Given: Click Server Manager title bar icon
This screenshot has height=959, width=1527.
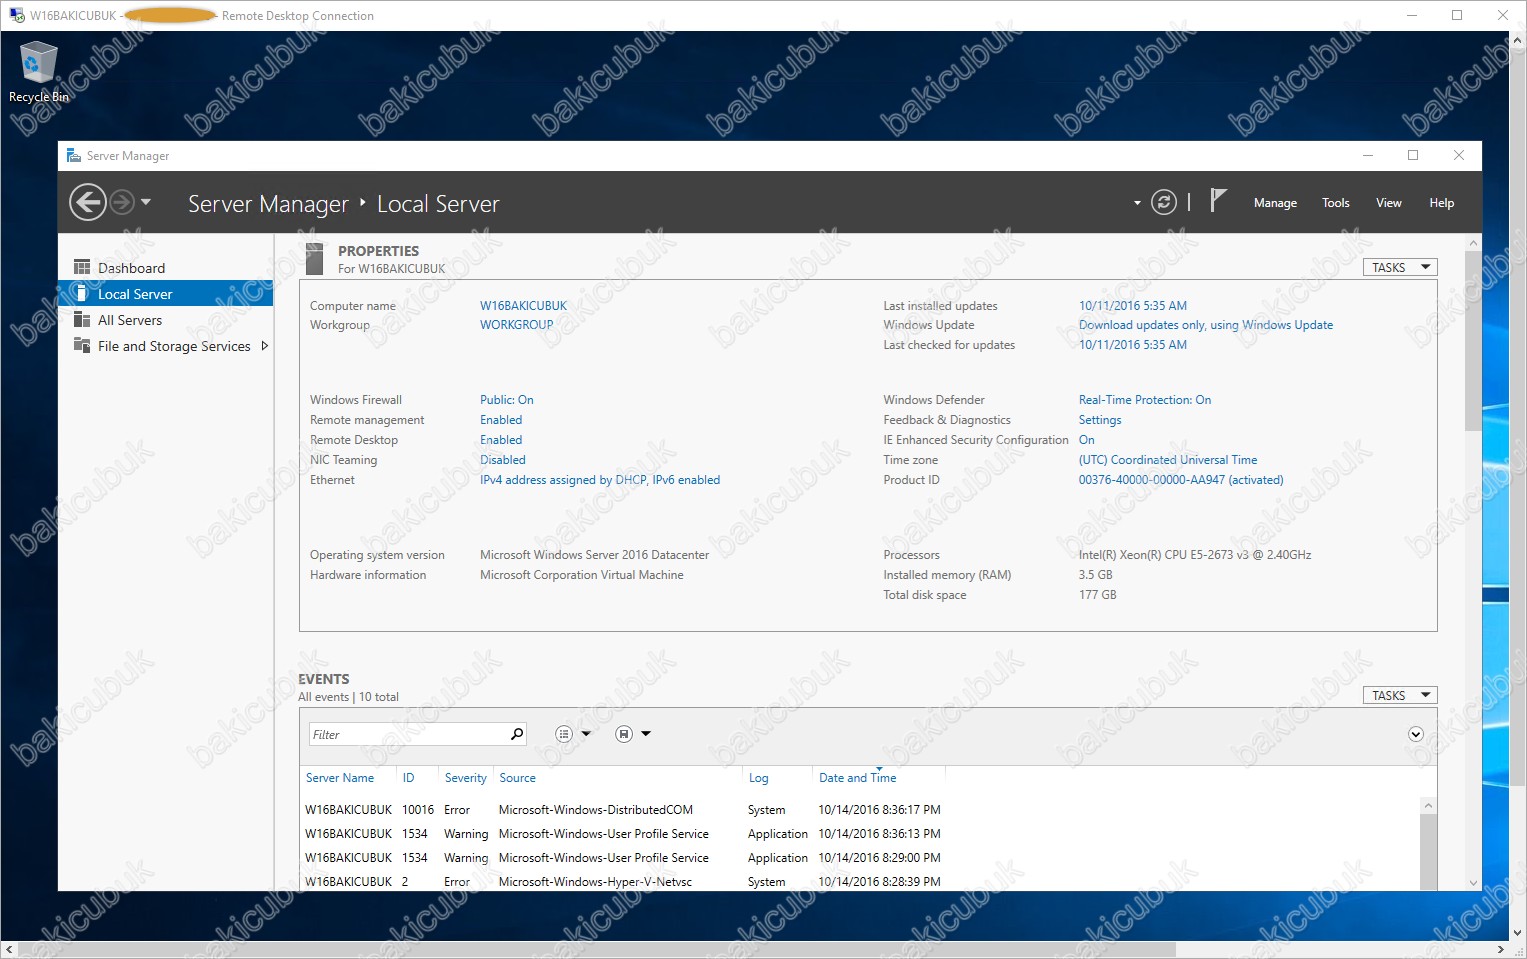Looking at the screenshot, I should (x=73, y=155).
